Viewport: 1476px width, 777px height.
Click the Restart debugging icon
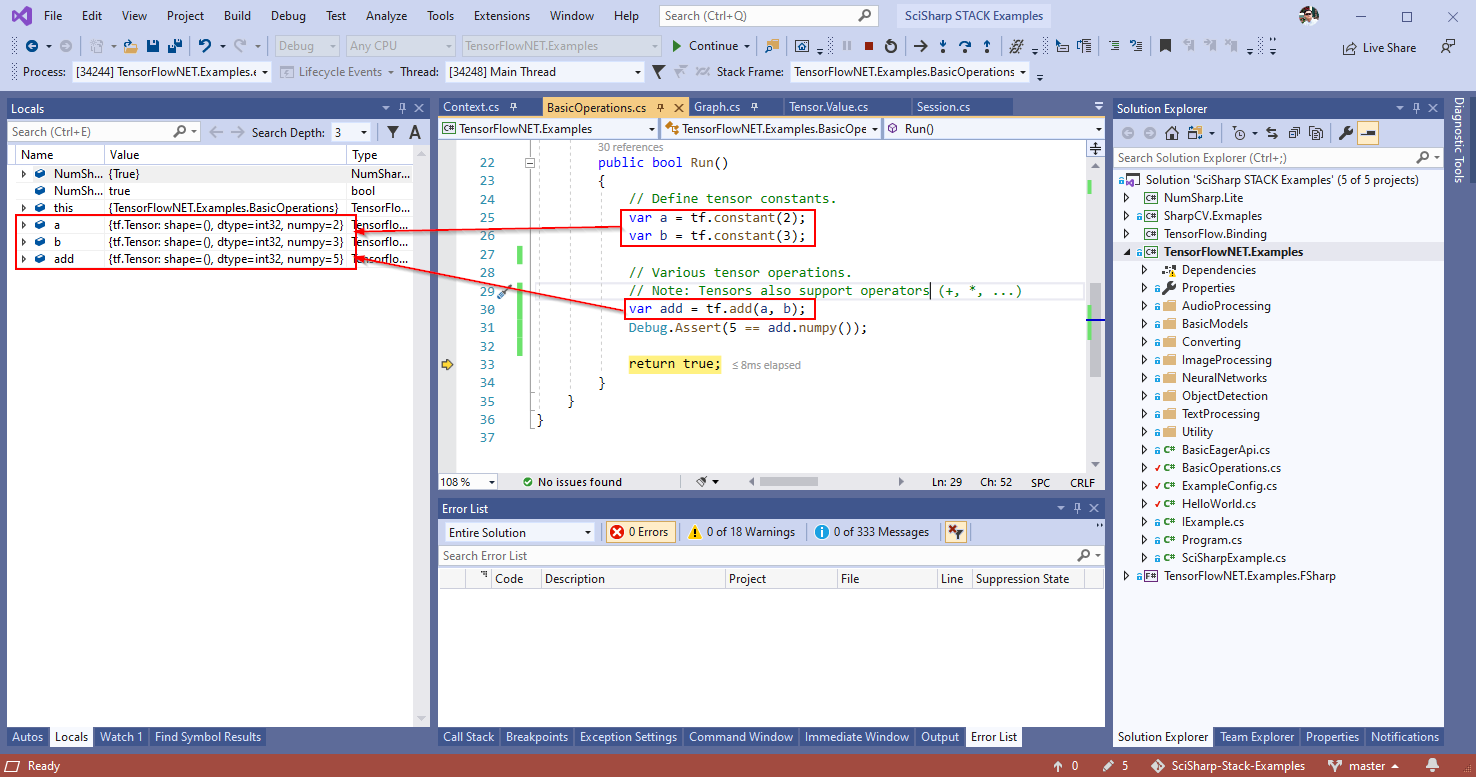click(889, 46)
